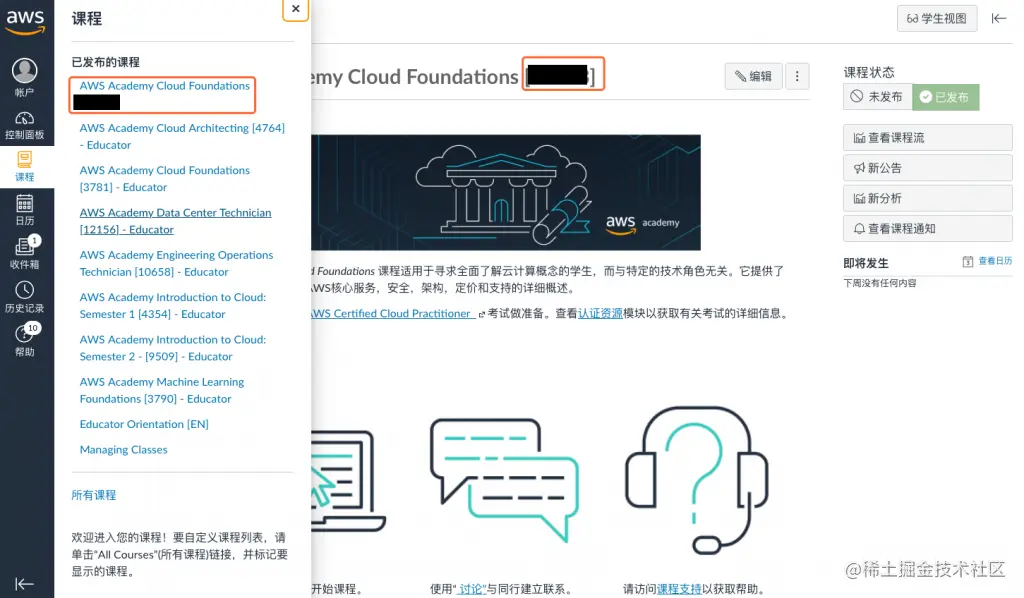Open Introduction to Cloud Semester 1 [4354]
This screenshot has height=598, width=1024.
tap(172, 306)
